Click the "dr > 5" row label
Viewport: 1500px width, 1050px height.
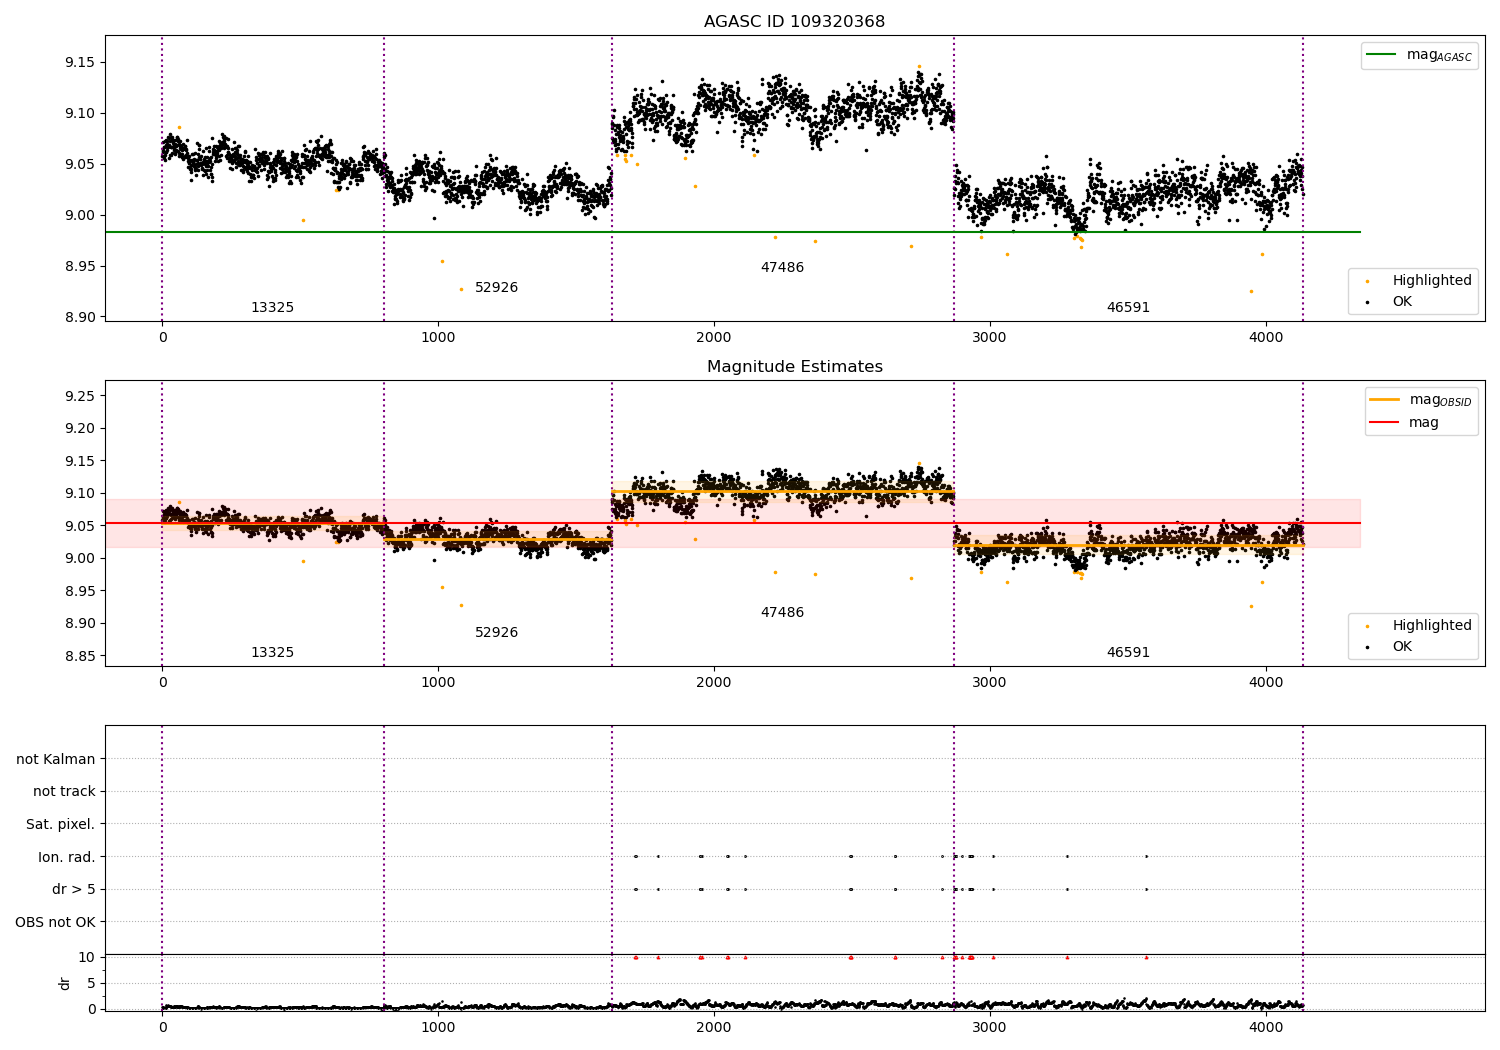coord(74,889)
